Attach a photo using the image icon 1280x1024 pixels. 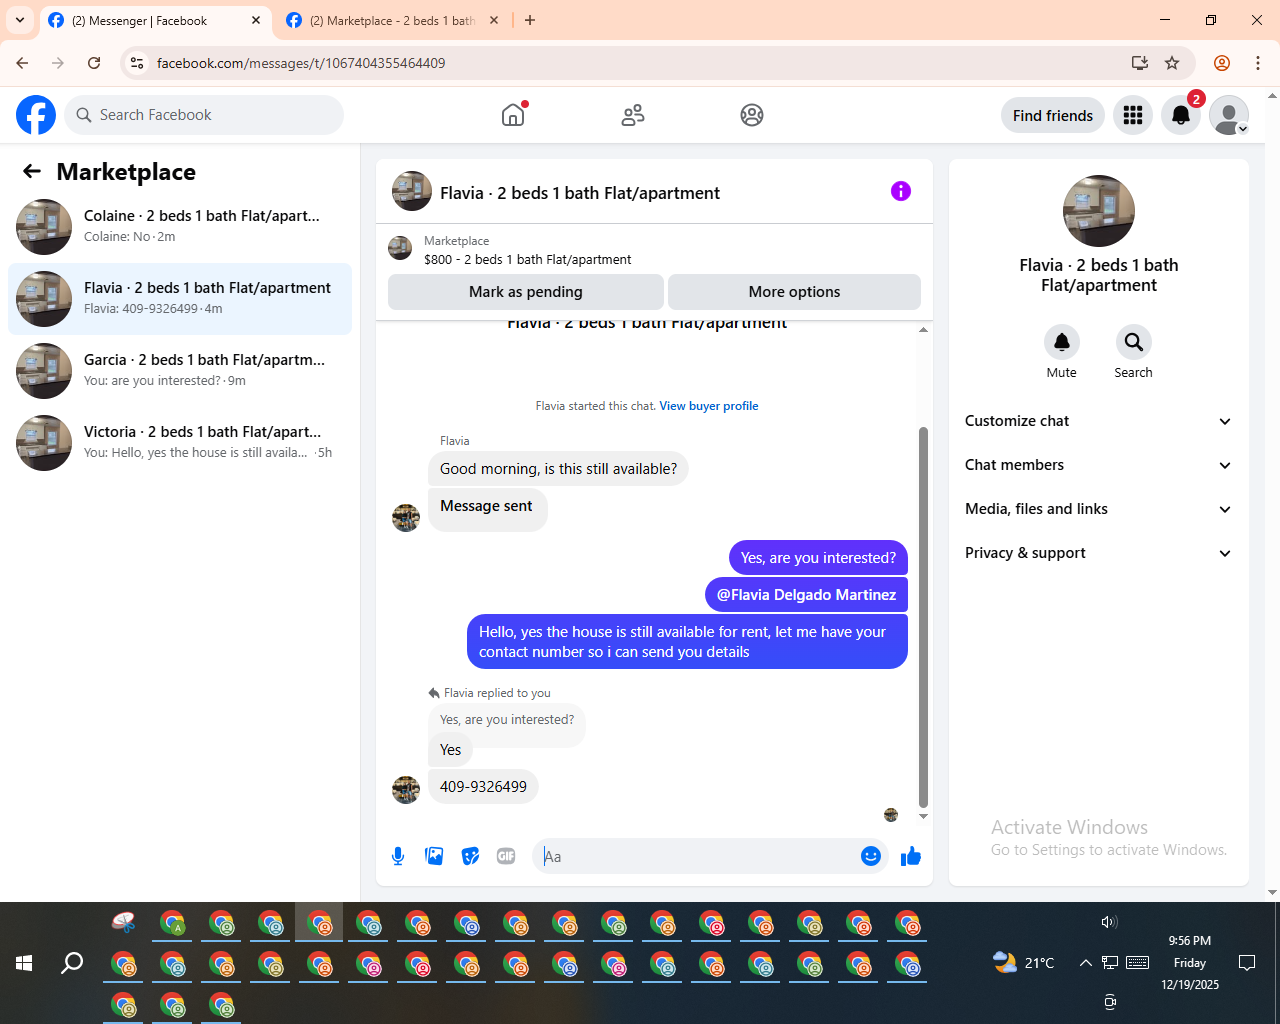point(434,856)
